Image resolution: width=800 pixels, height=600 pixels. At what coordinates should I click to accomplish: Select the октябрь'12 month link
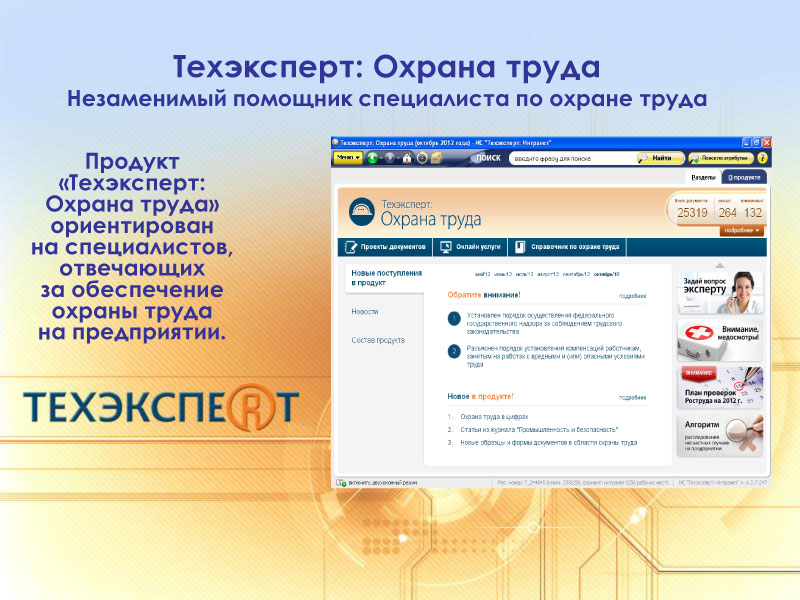click(x=606, y=274)
